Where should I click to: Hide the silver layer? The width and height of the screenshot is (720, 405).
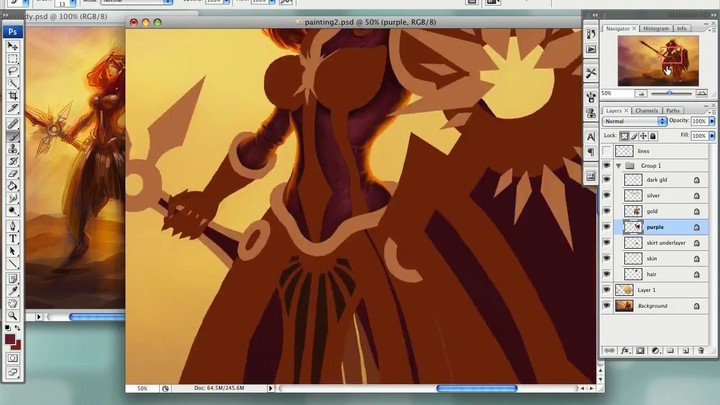(x=607, y=195)
